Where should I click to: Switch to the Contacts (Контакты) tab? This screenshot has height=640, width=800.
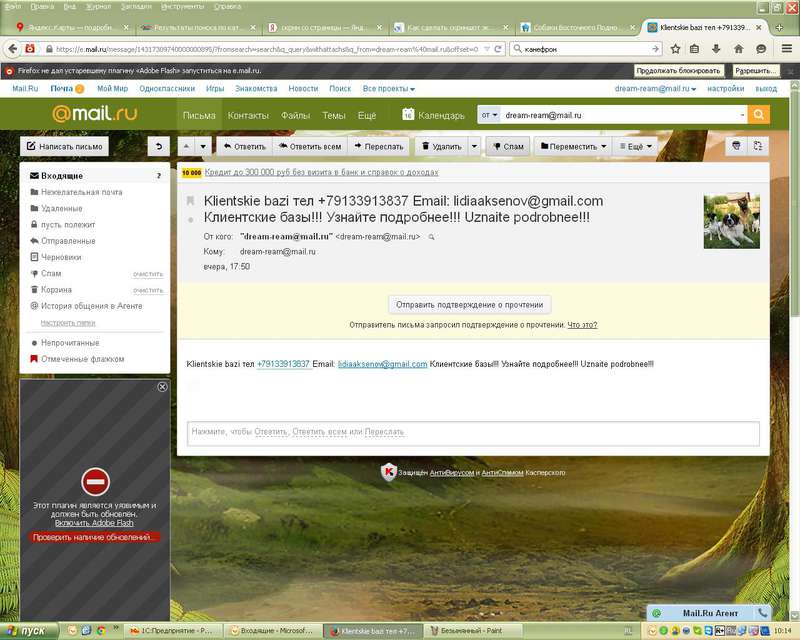click(248, 115)
